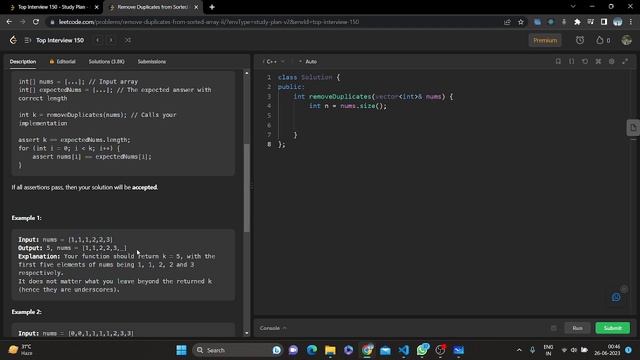Click the floating feedback chat icon

pyautogui.click(x=616, y=297)
